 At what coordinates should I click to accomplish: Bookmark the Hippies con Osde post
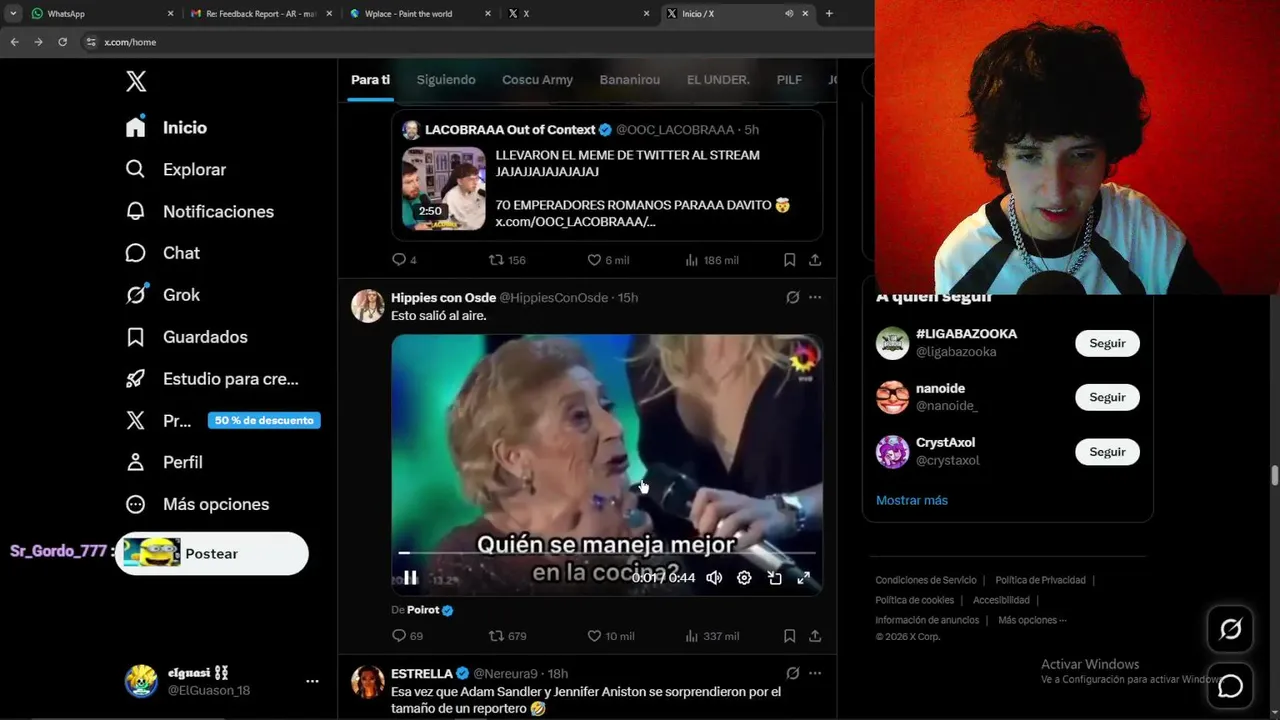pyautogui.click(x=789, y=636)
